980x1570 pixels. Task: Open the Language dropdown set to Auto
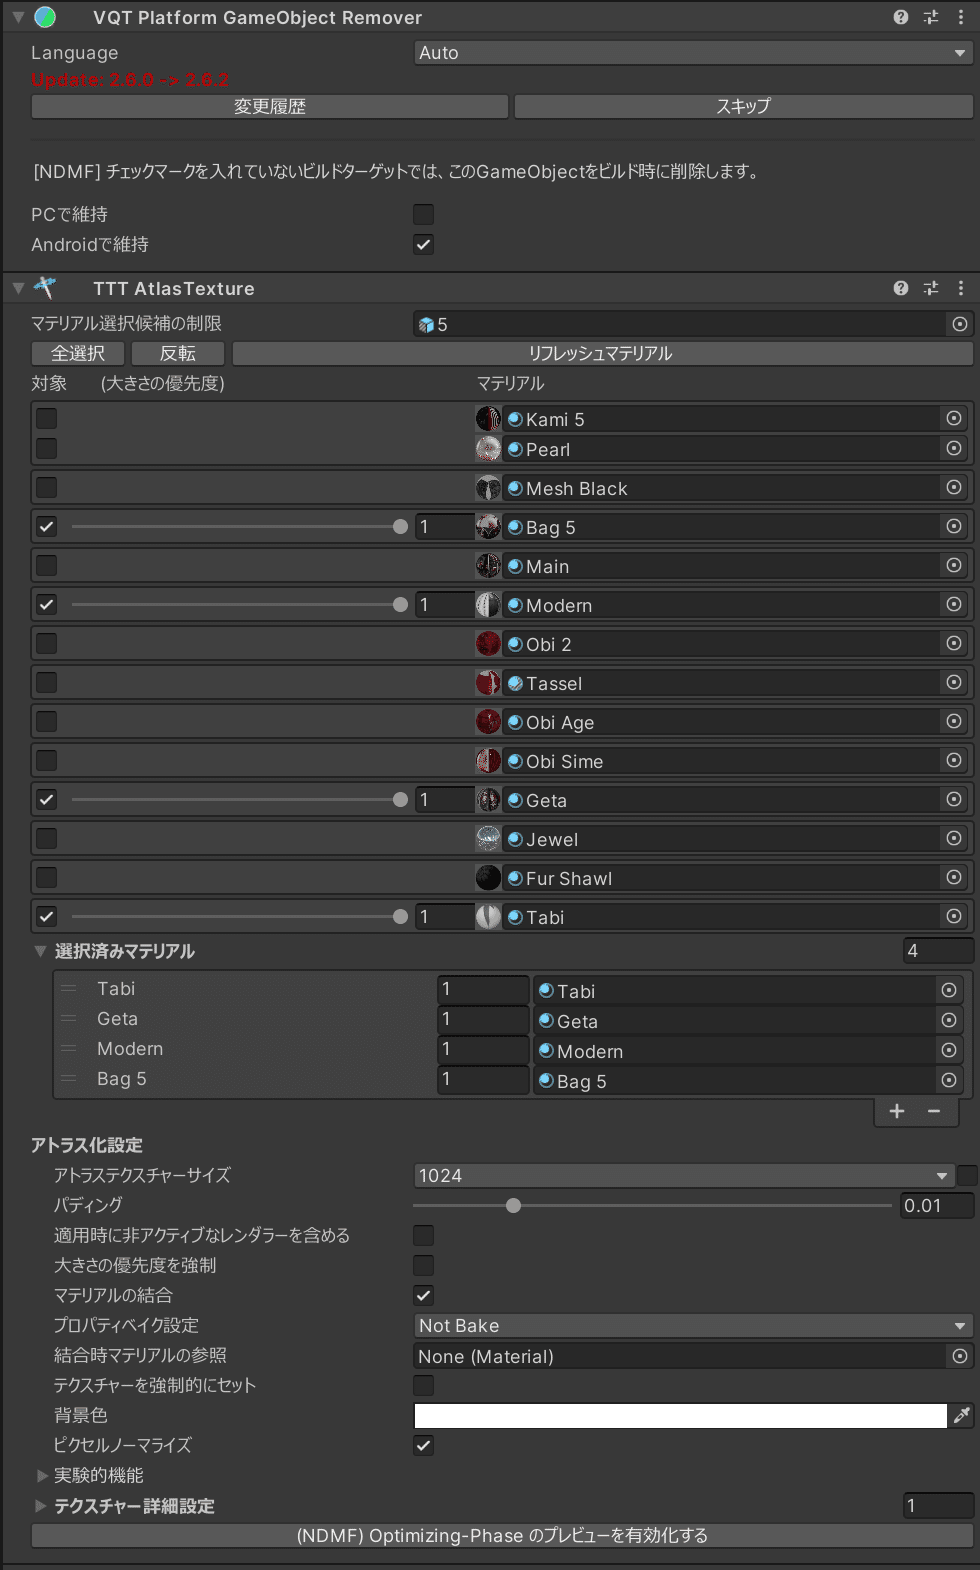point(692,53)
